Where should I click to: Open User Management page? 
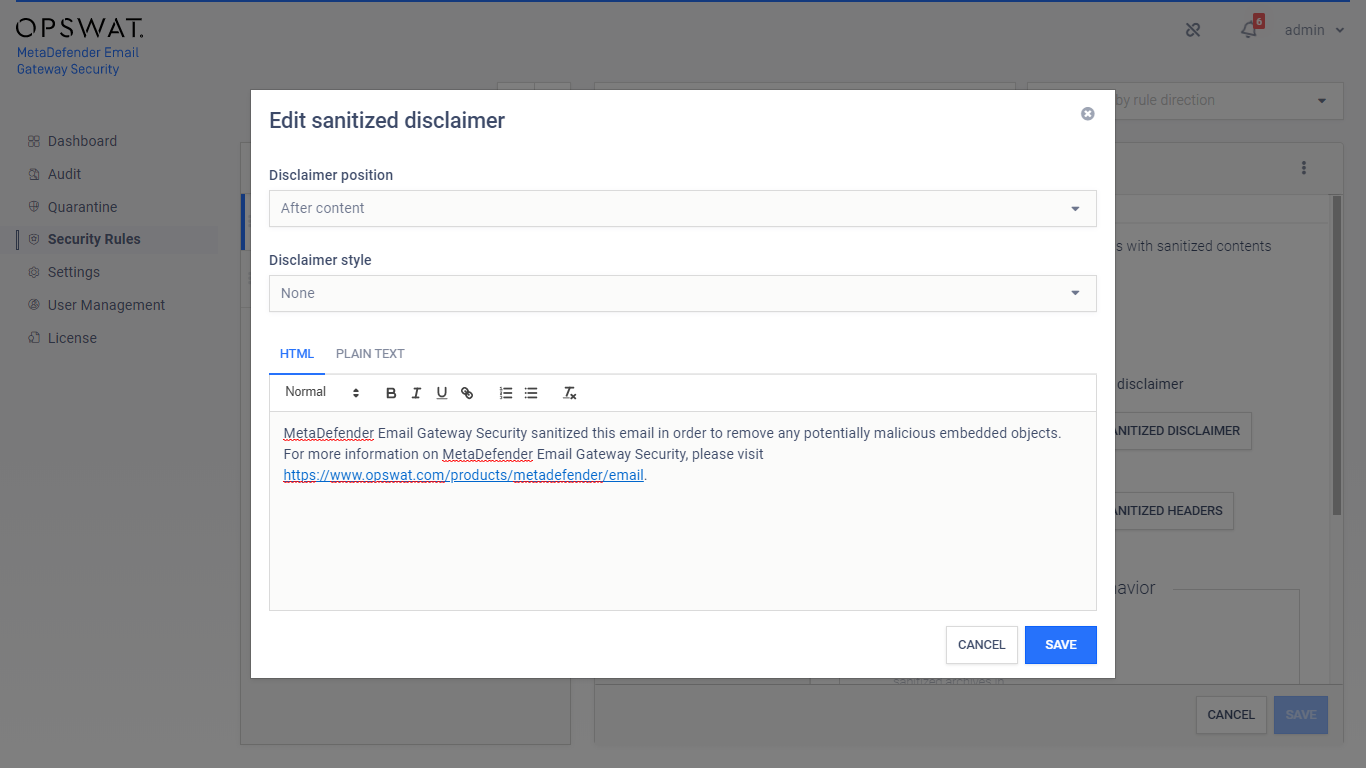(106, 305)
